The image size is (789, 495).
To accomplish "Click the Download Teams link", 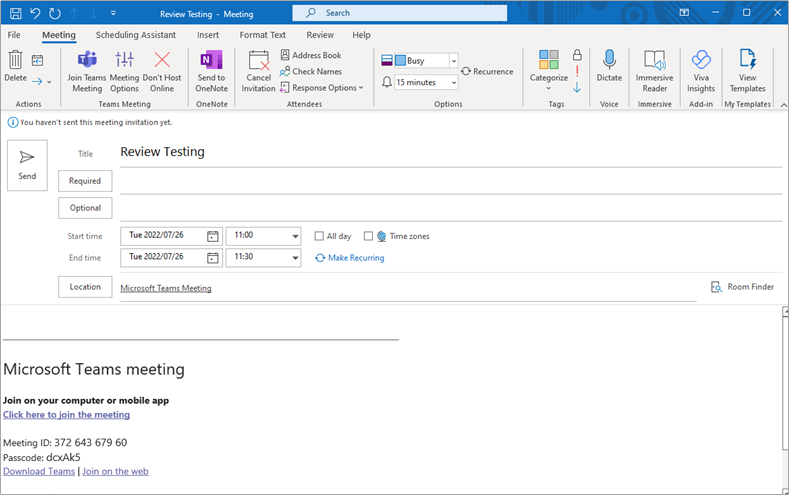I will (x=39, y=471).
